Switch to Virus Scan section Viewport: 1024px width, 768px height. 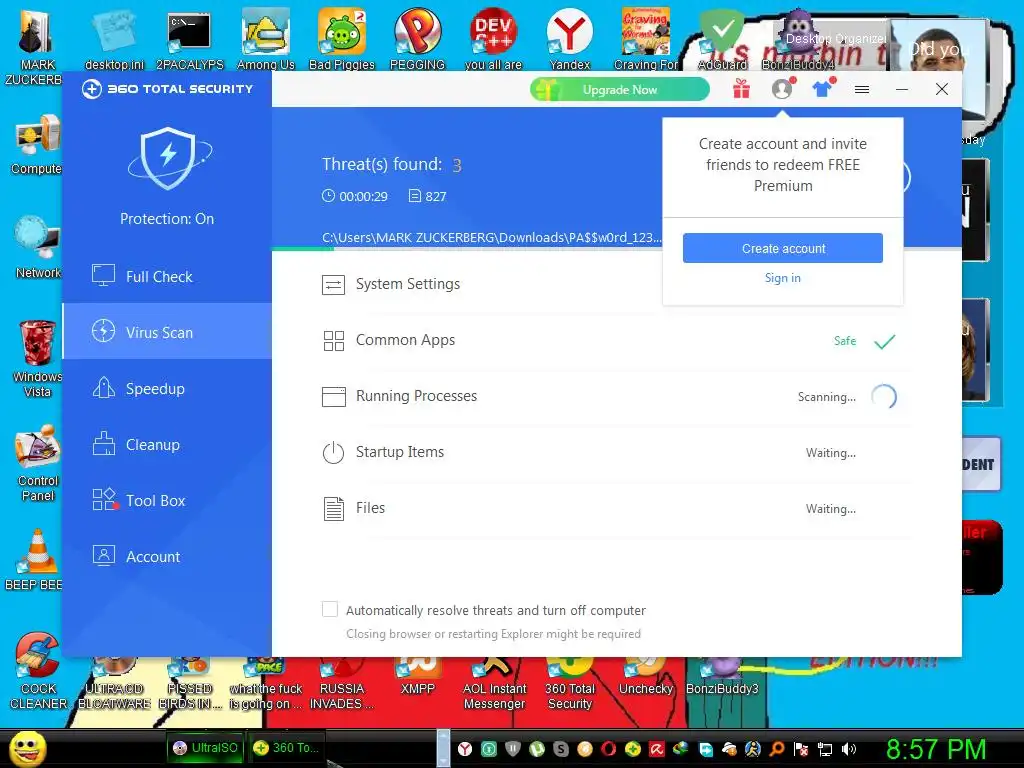click(167, 332)
